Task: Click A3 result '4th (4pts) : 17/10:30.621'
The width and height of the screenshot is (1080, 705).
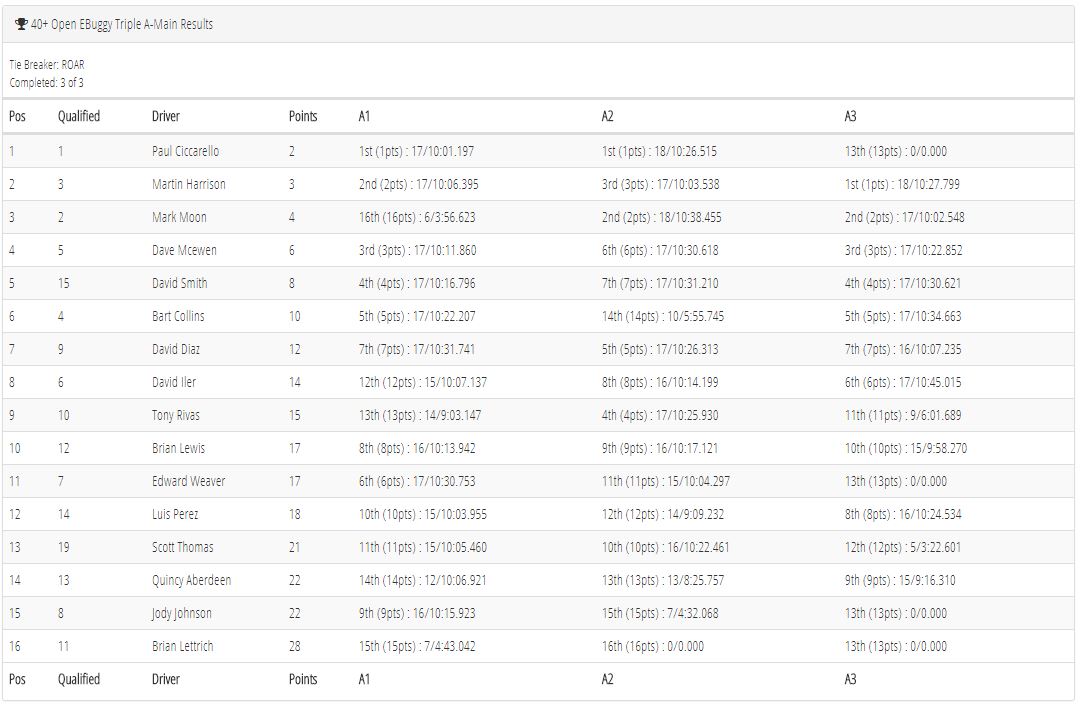Action: 903,284
